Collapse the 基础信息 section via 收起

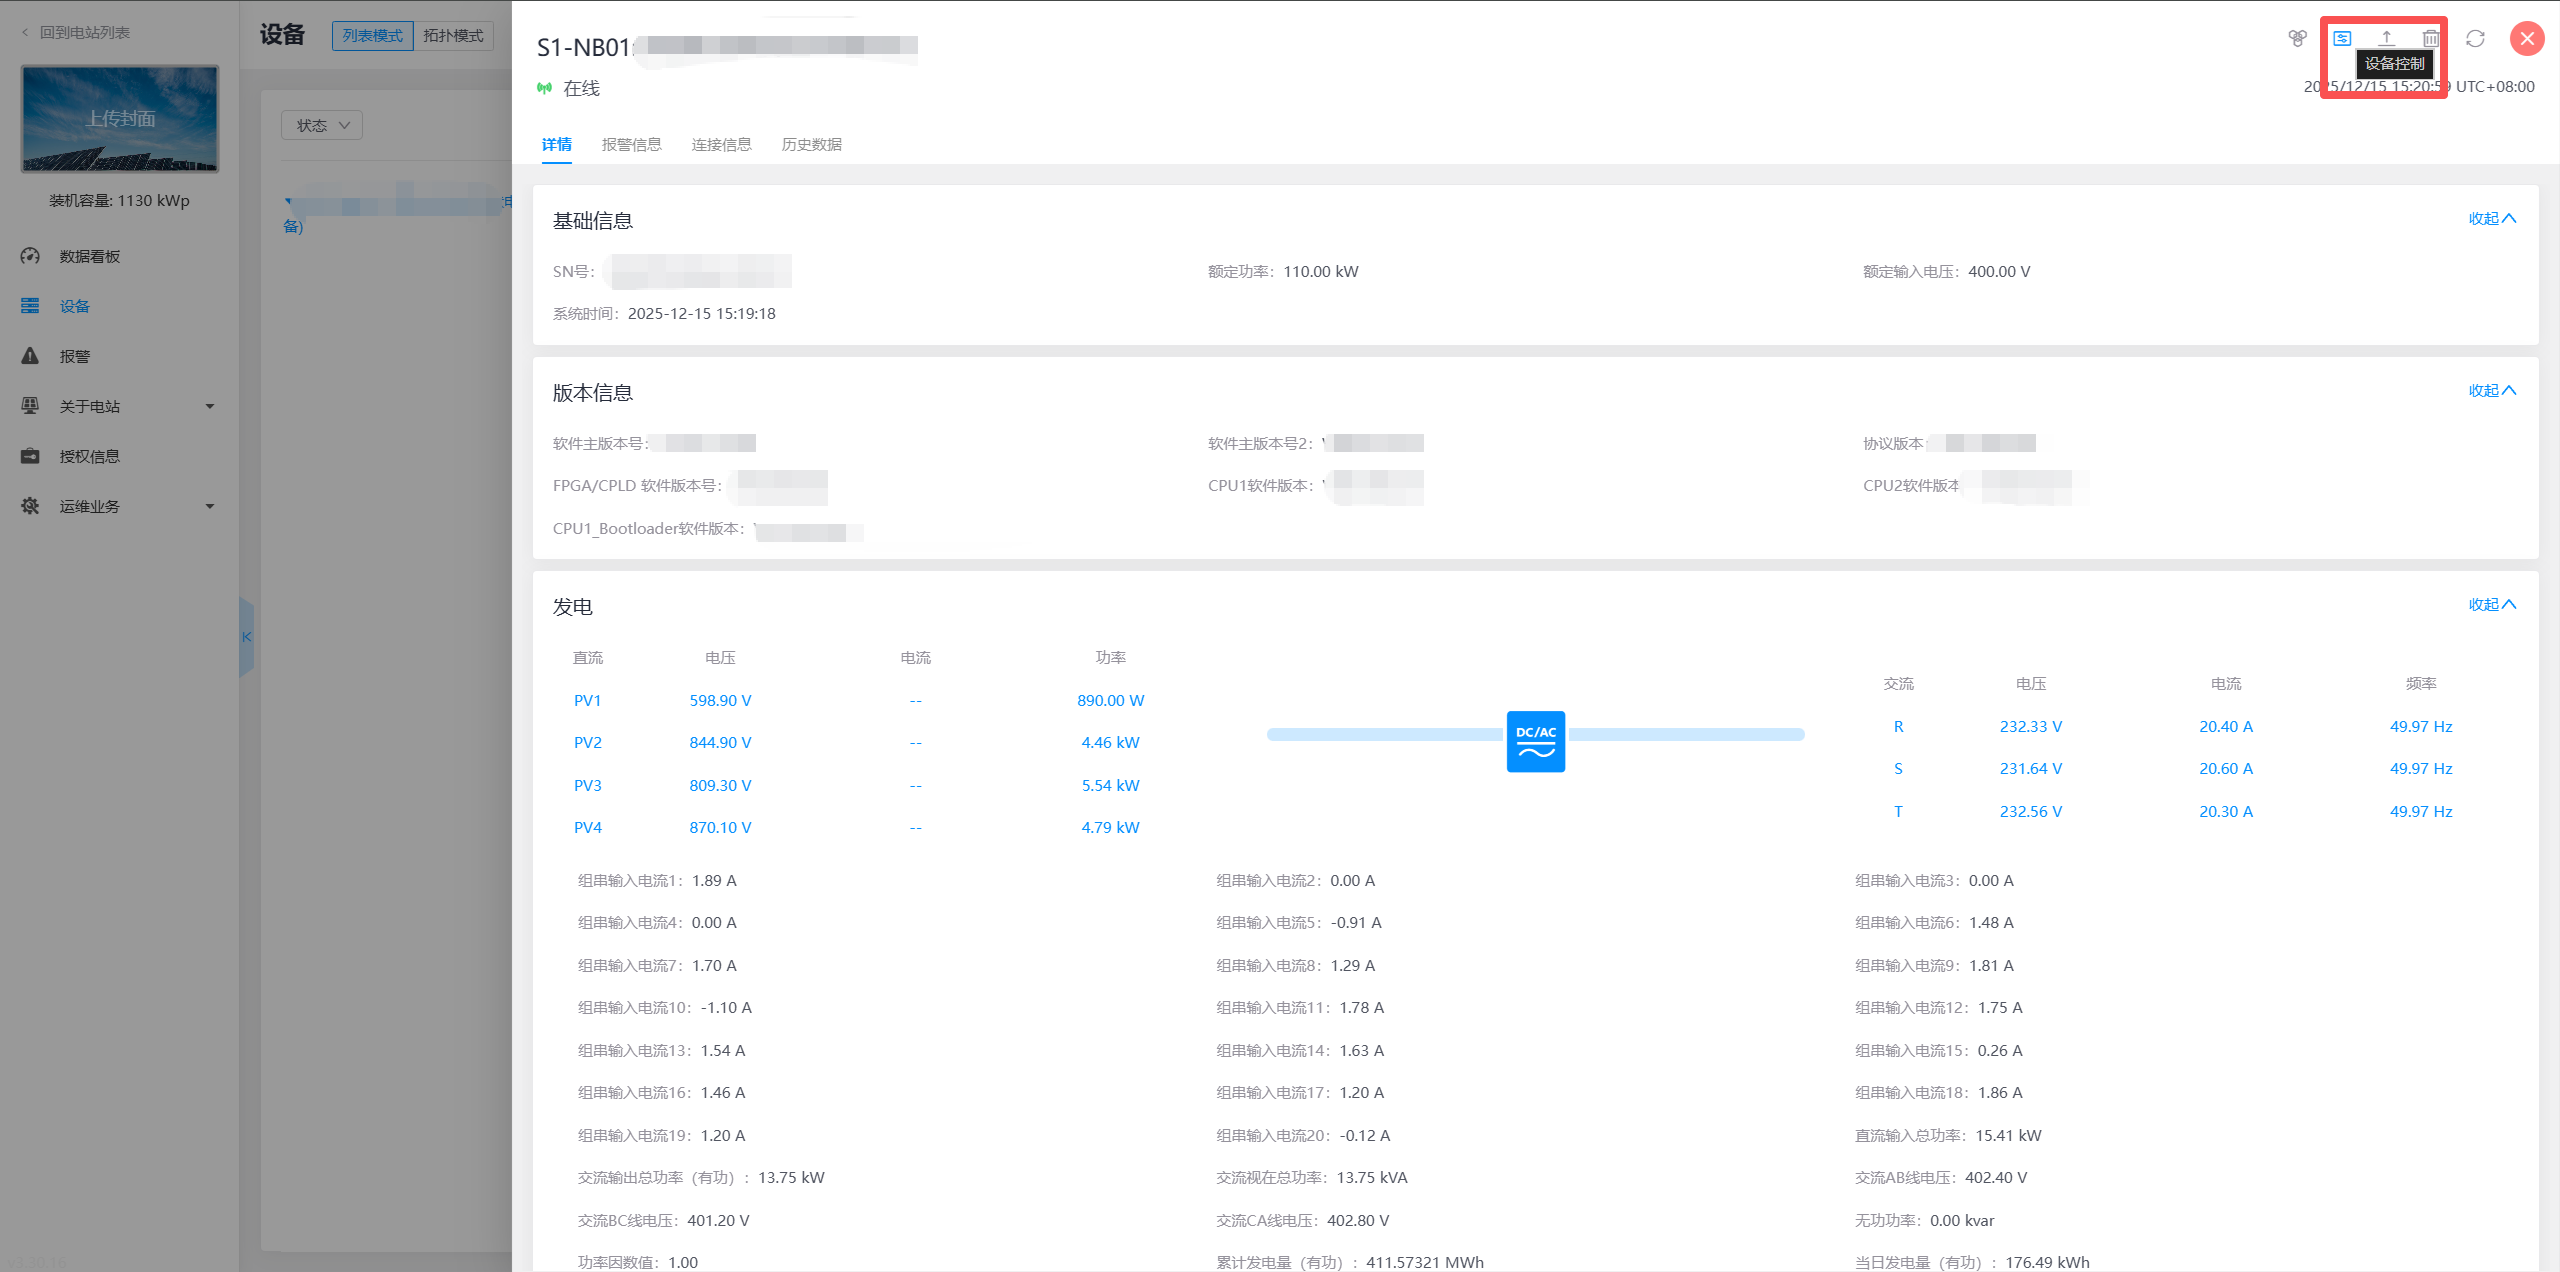pyautogui.click(x=2491, y=218)
